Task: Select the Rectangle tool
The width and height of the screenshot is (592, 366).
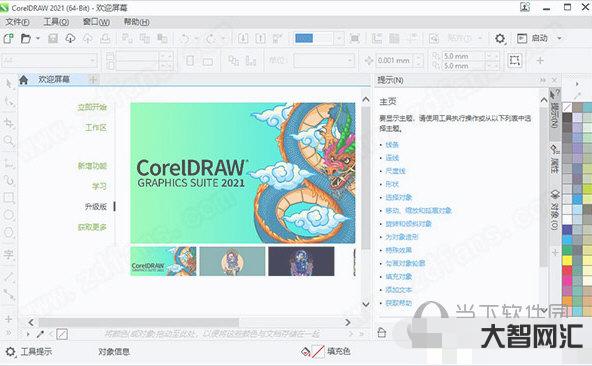Action: pos(9,198)
